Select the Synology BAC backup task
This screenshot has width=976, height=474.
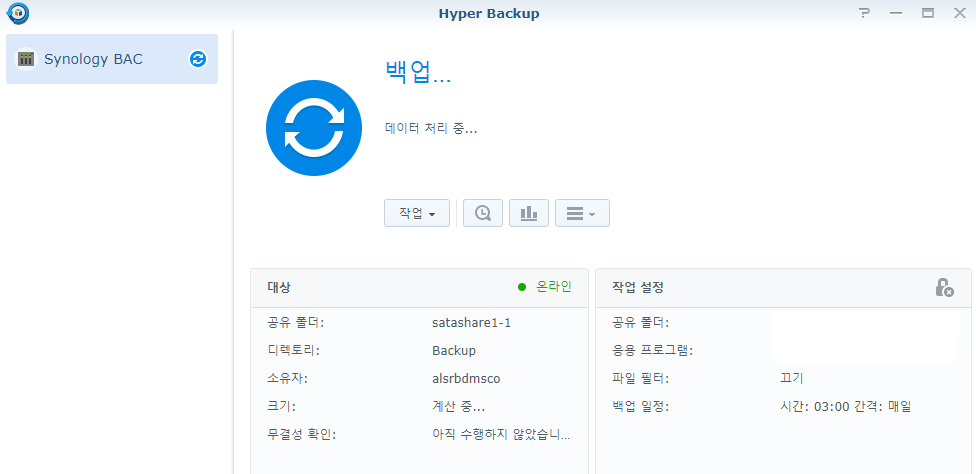click(x=112, y=59)
